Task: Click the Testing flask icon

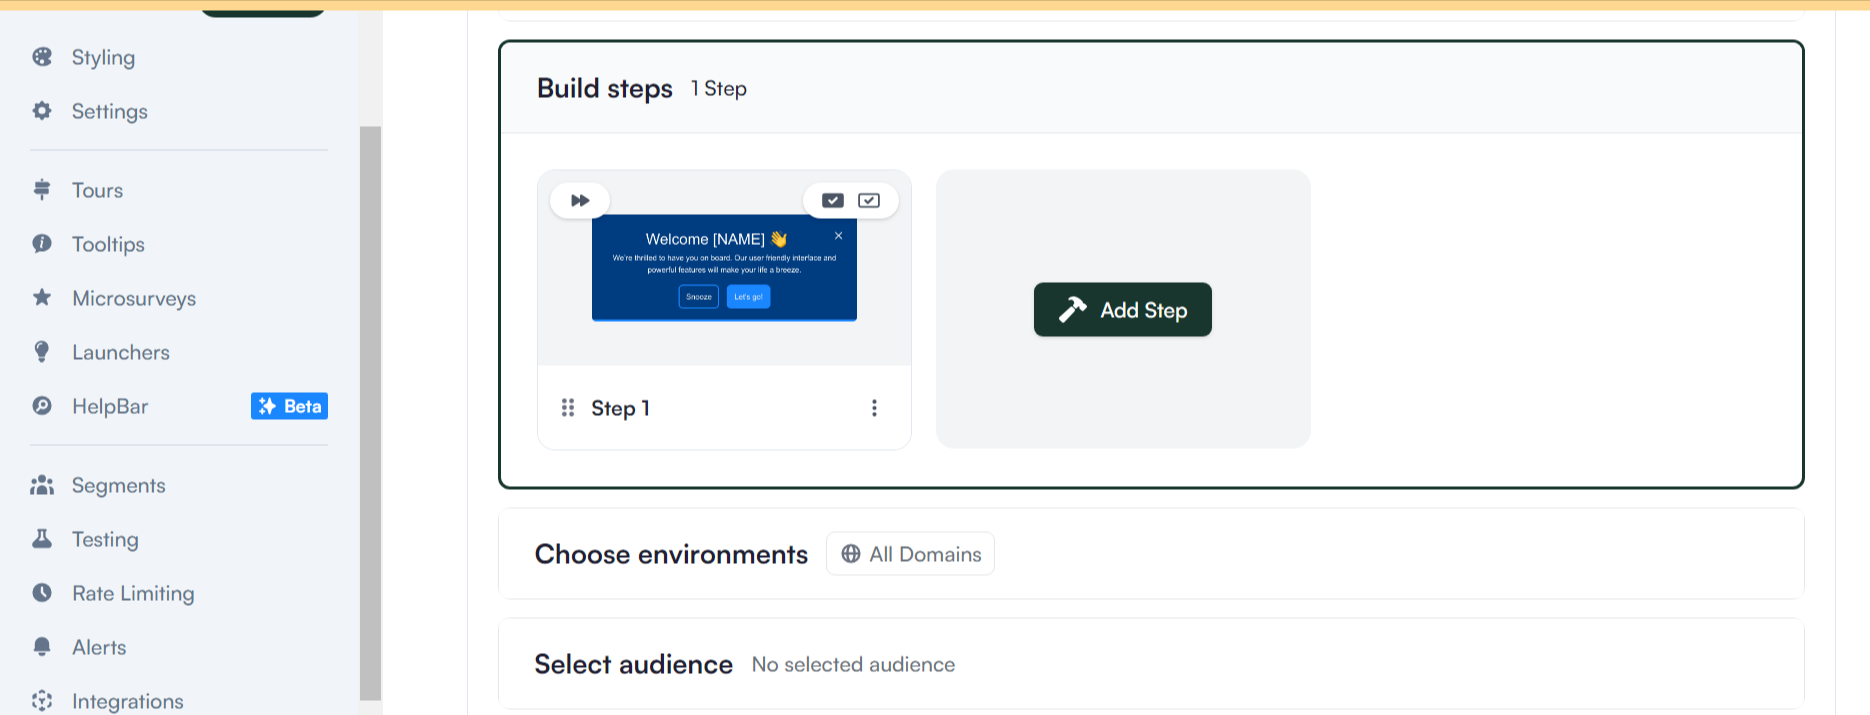Action: click(x=42, y=539)
